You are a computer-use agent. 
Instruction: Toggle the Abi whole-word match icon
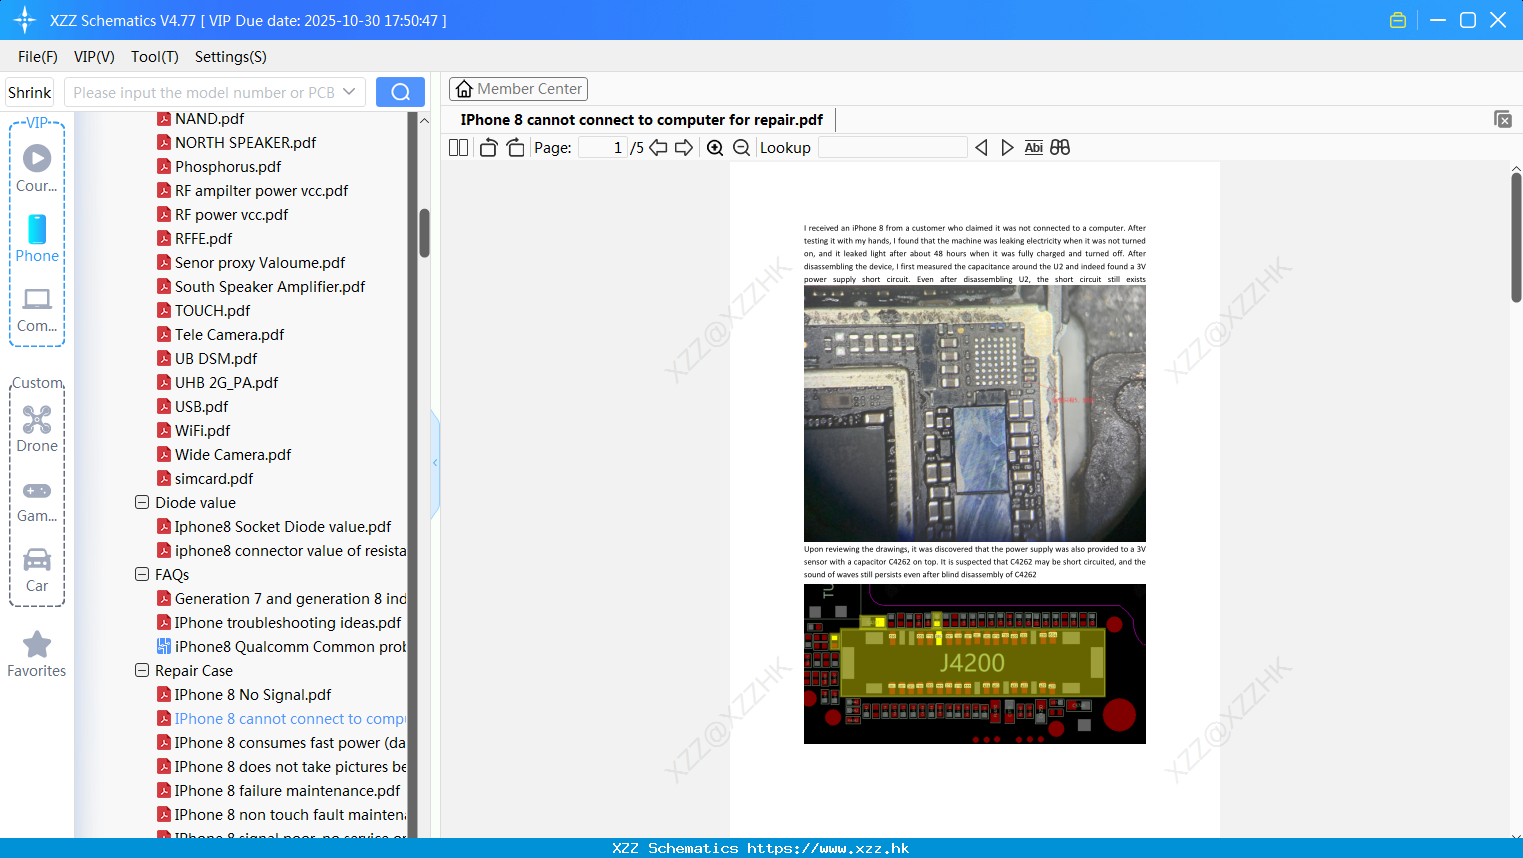pos(1034,148)
